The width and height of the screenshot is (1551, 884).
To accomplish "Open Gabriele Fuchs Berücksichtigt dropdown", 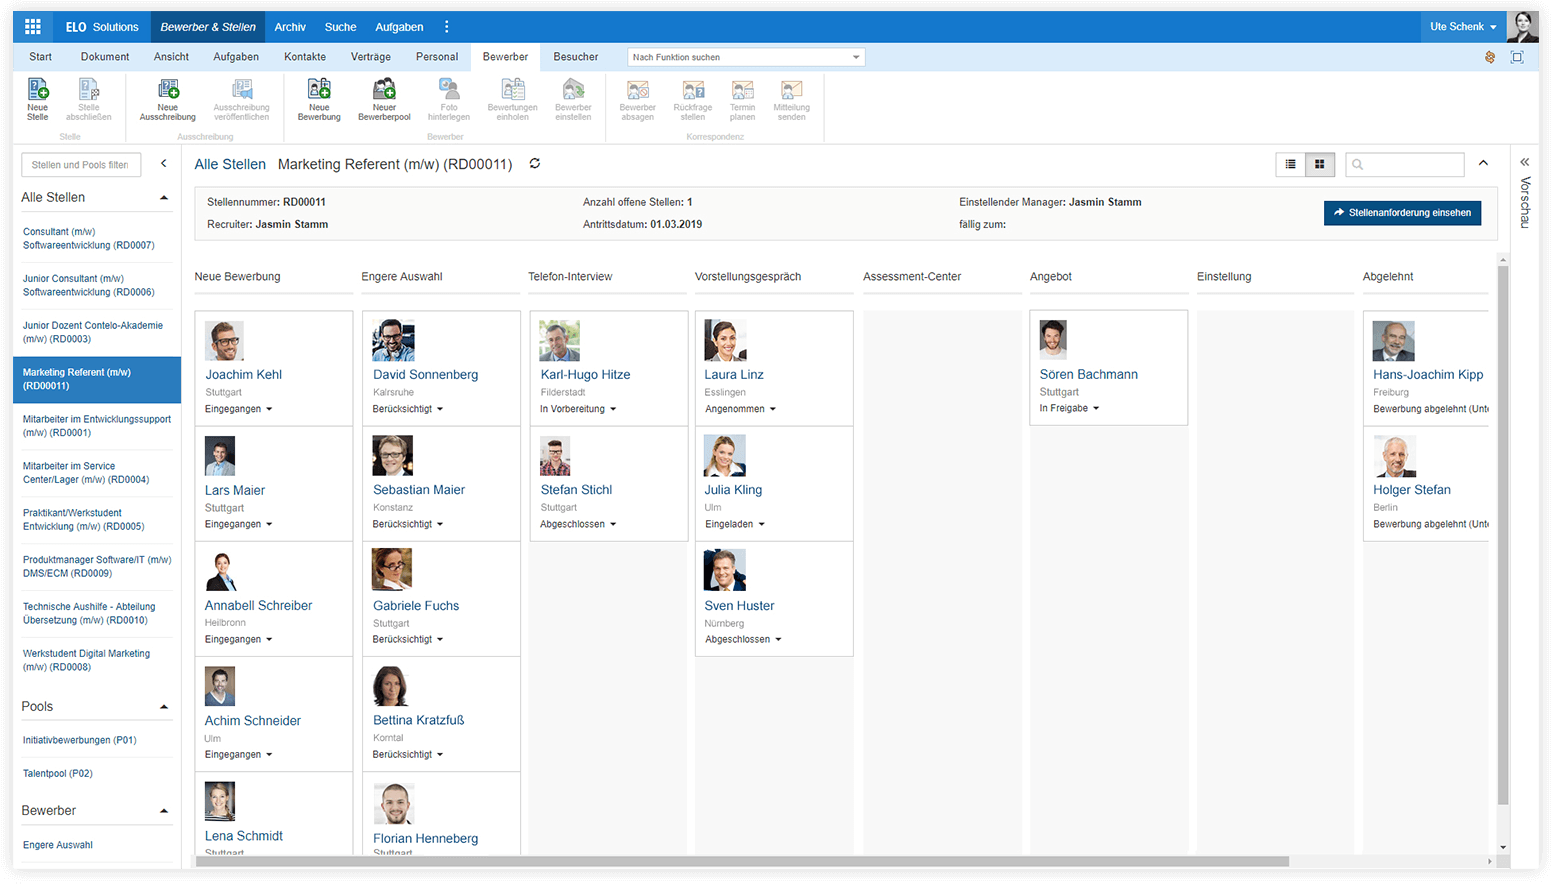I will click(x=408, y=639).
